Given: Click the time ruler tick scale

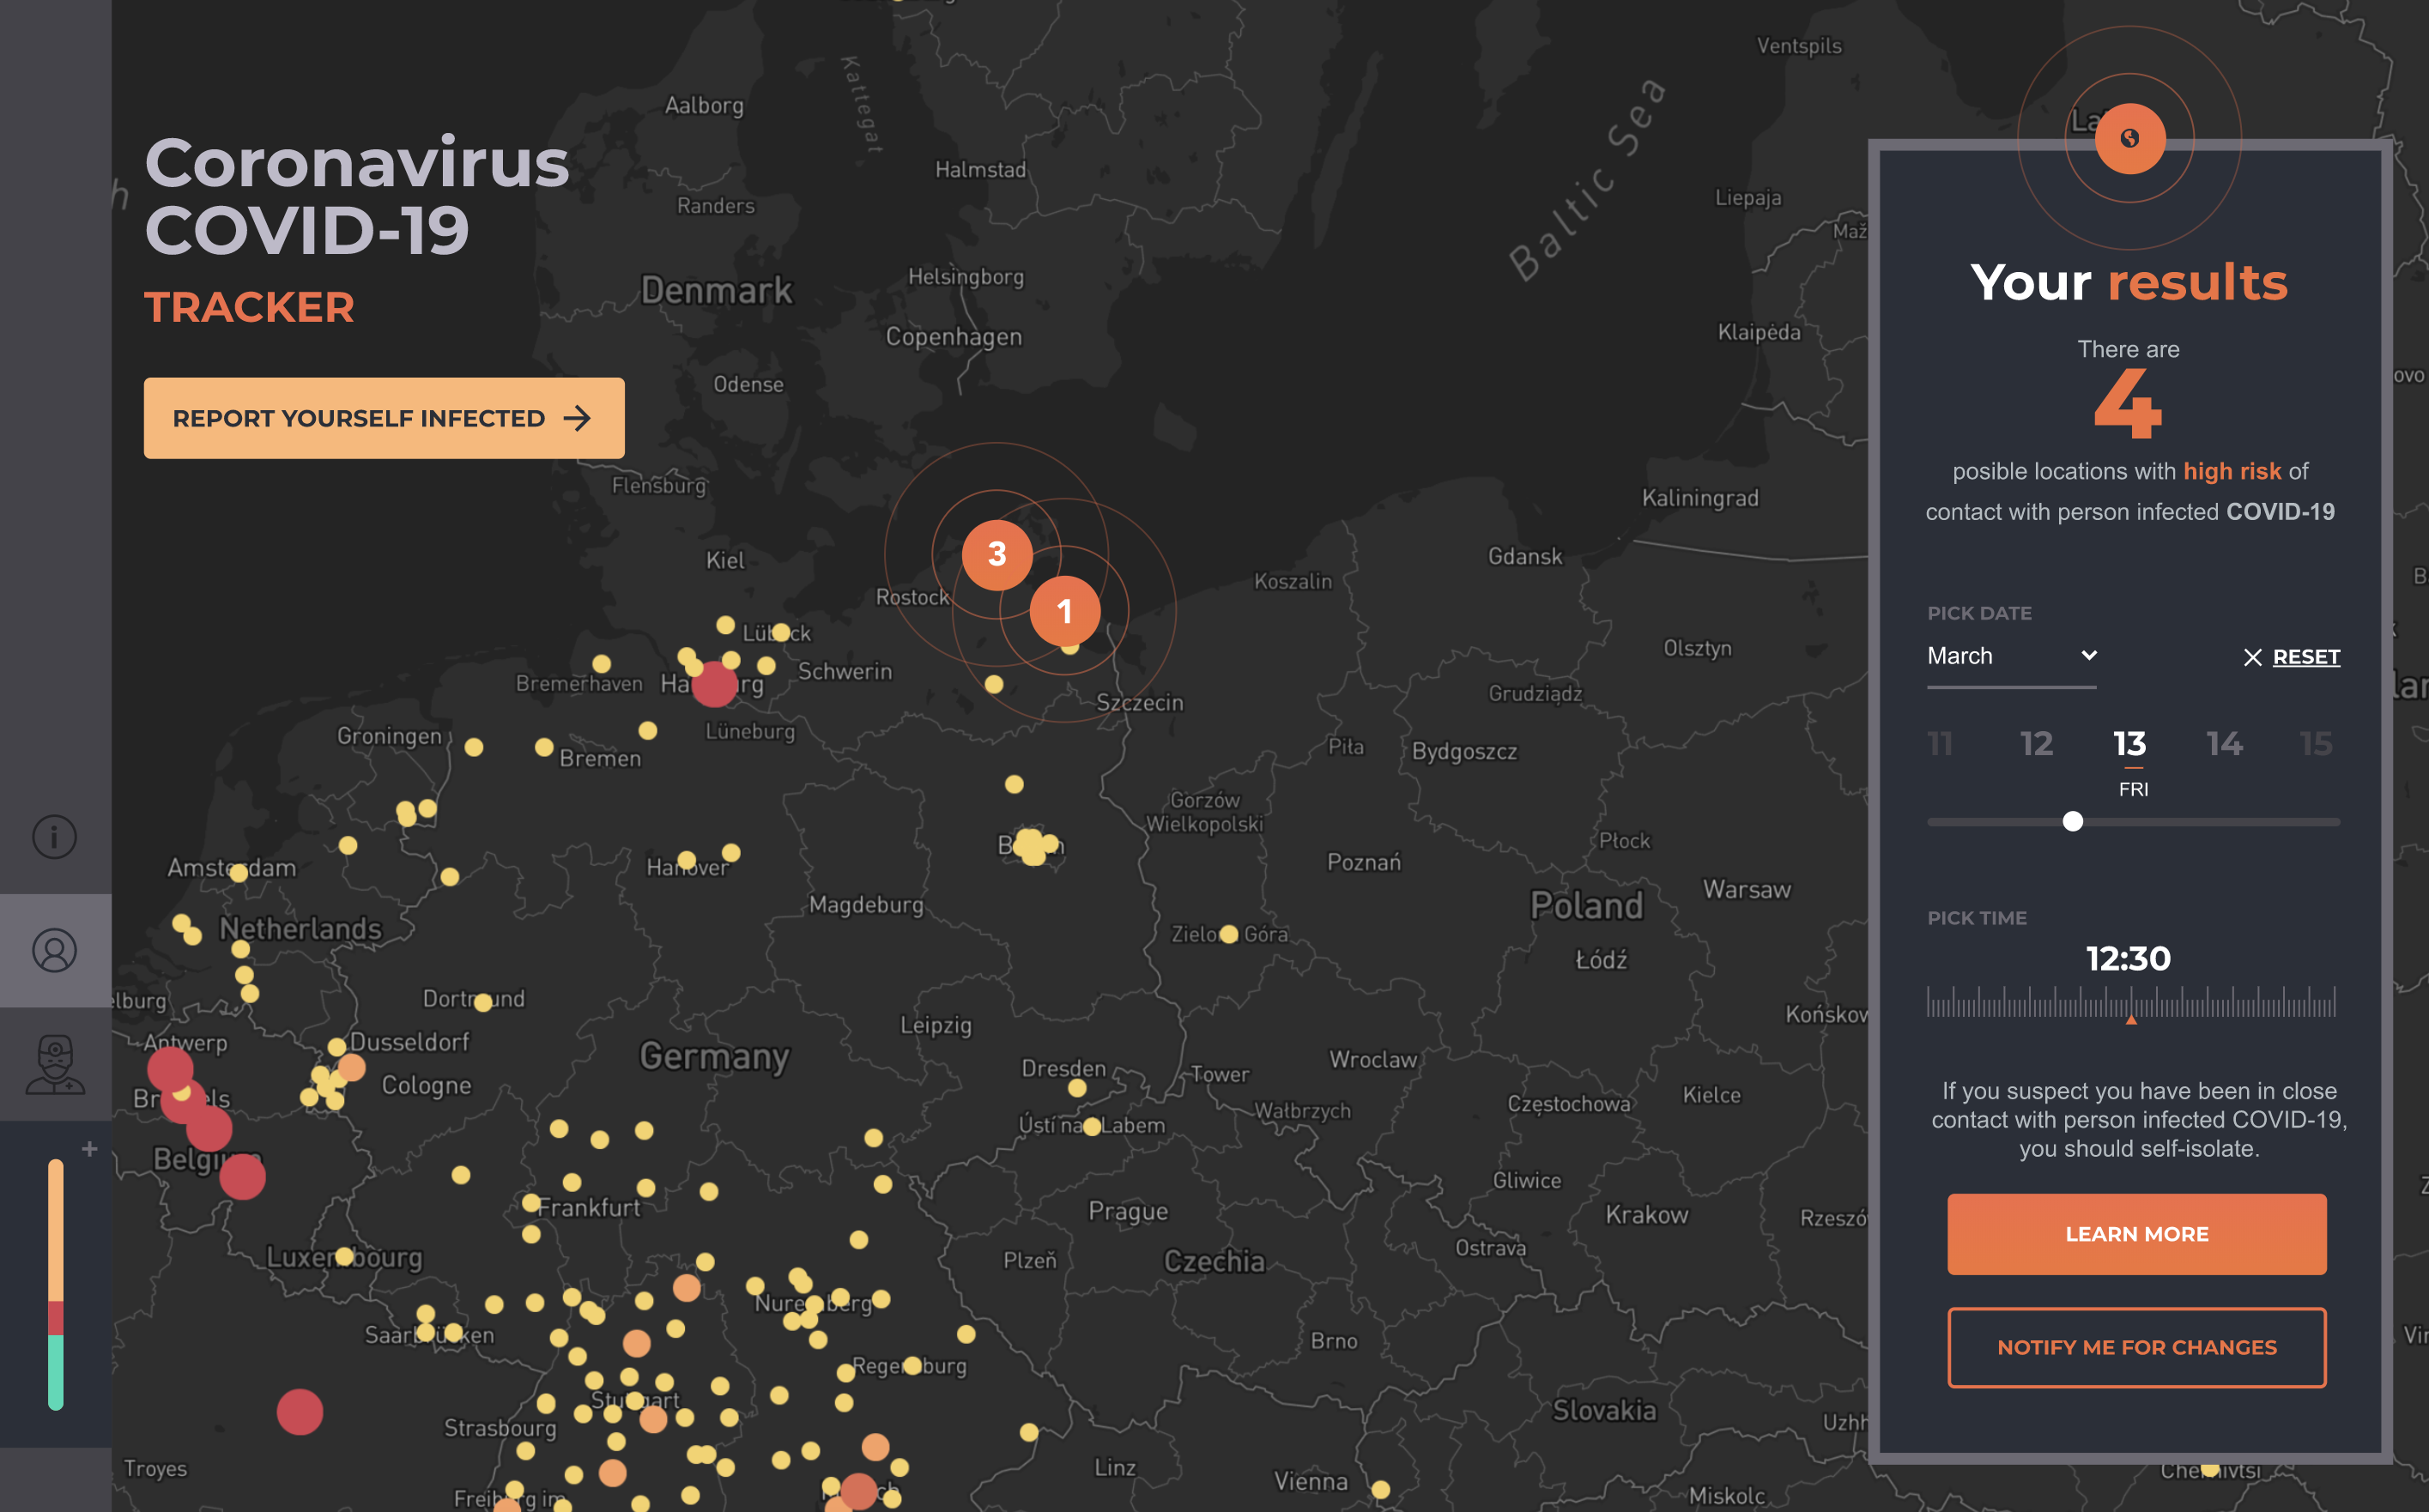Looking at the screenshot, I should click(2130, 1003).
